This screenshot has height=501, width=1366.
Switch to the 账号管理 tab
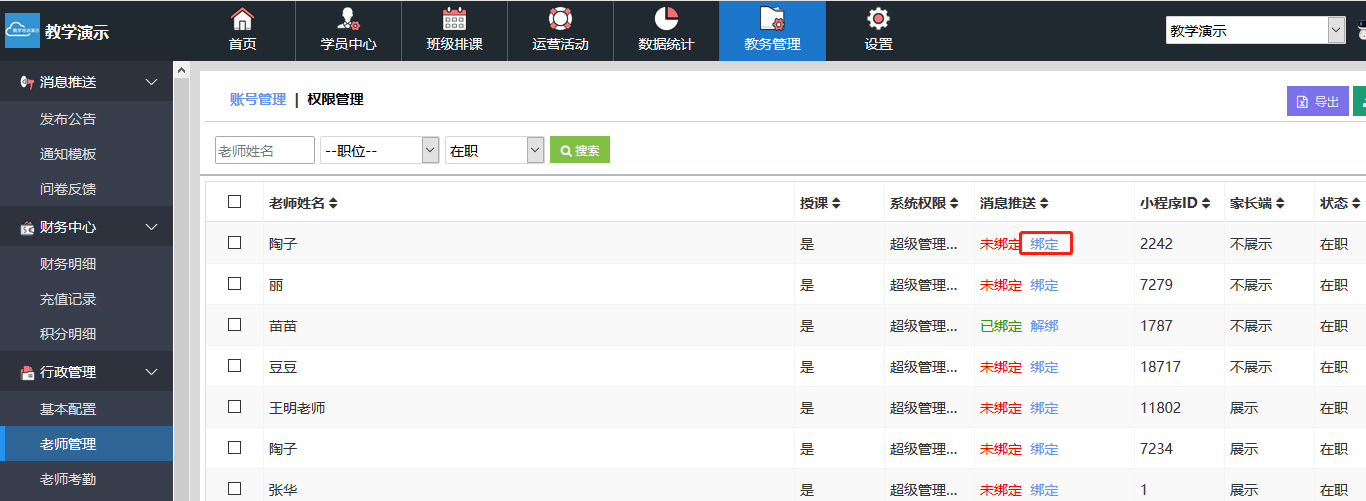[258, 99]
